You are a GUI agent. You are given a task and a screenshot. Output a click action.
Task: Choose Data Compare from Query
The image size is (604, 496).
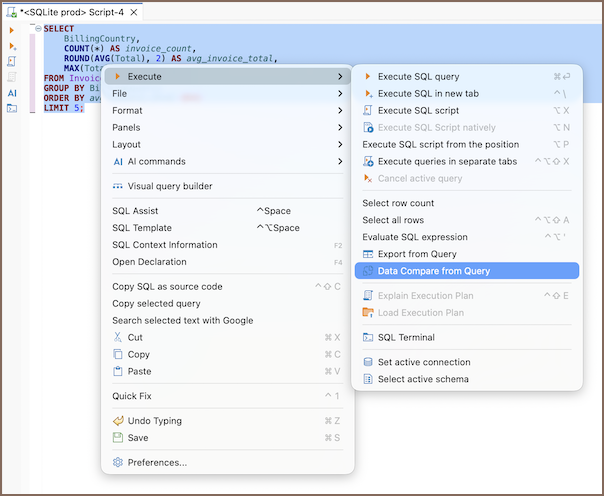(434, 271)
